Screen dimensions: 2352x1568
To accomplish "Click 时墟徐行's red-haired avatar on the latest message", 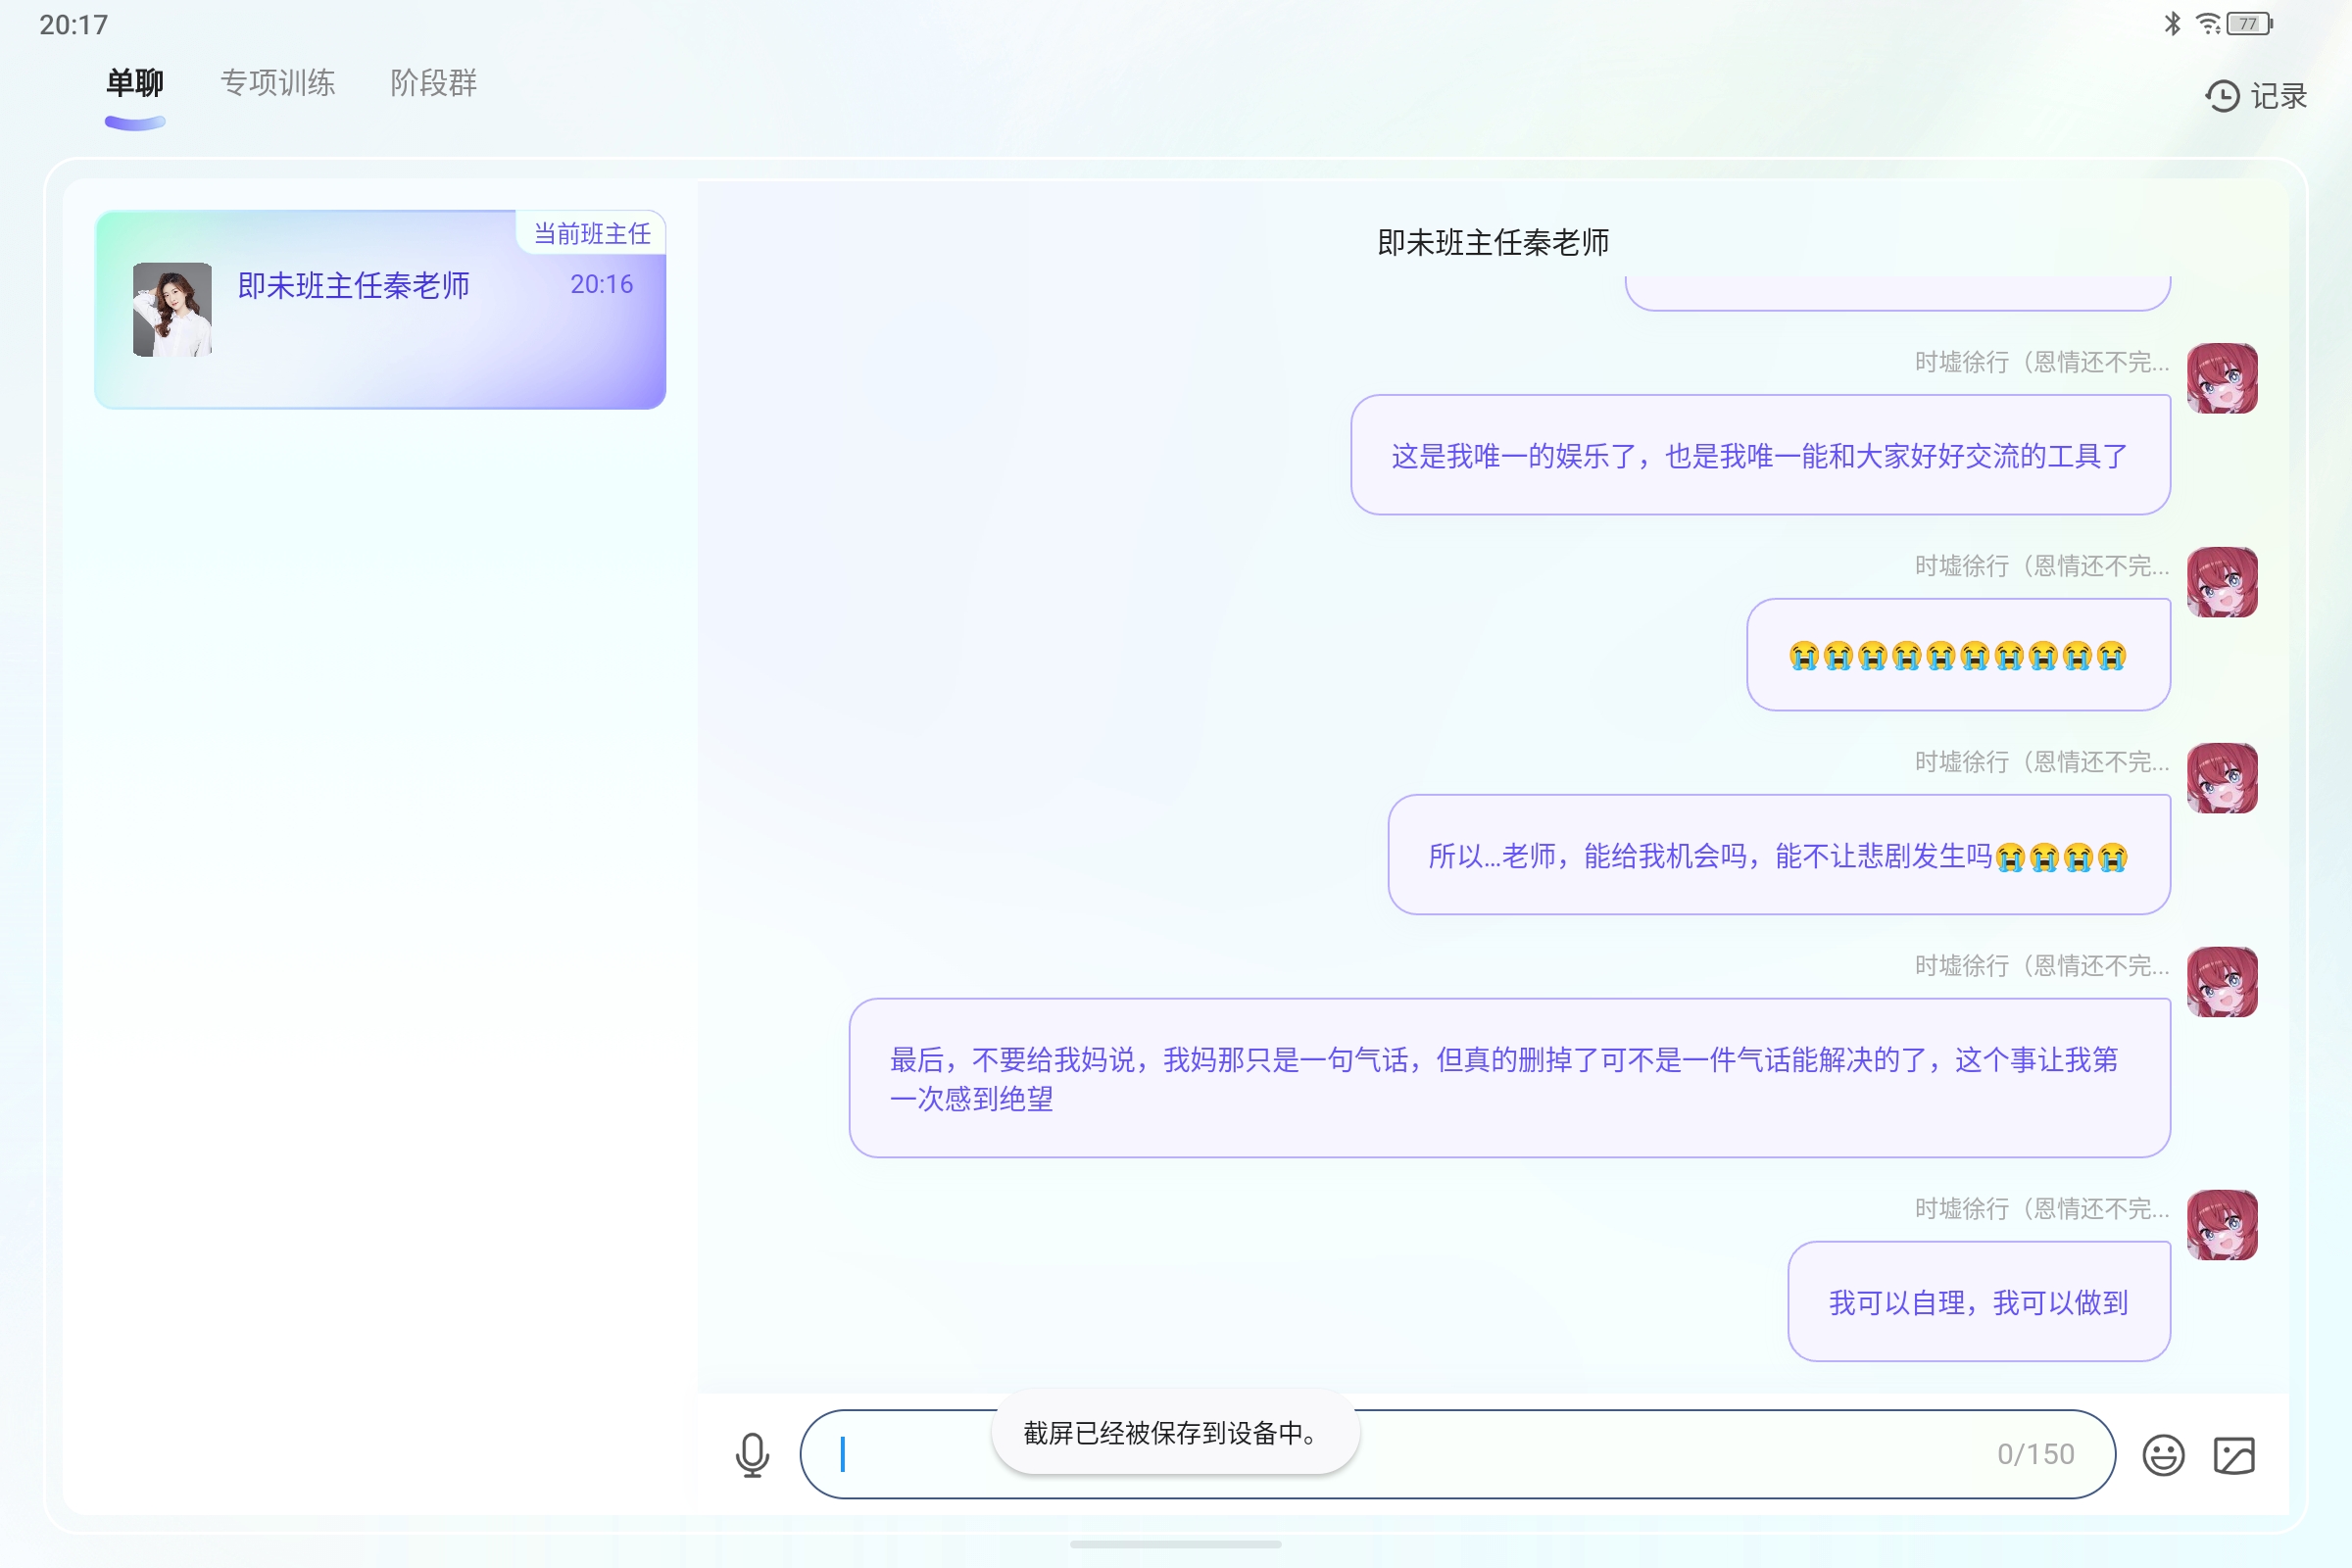I will pyautogui.click(x=2224, y=1228).
